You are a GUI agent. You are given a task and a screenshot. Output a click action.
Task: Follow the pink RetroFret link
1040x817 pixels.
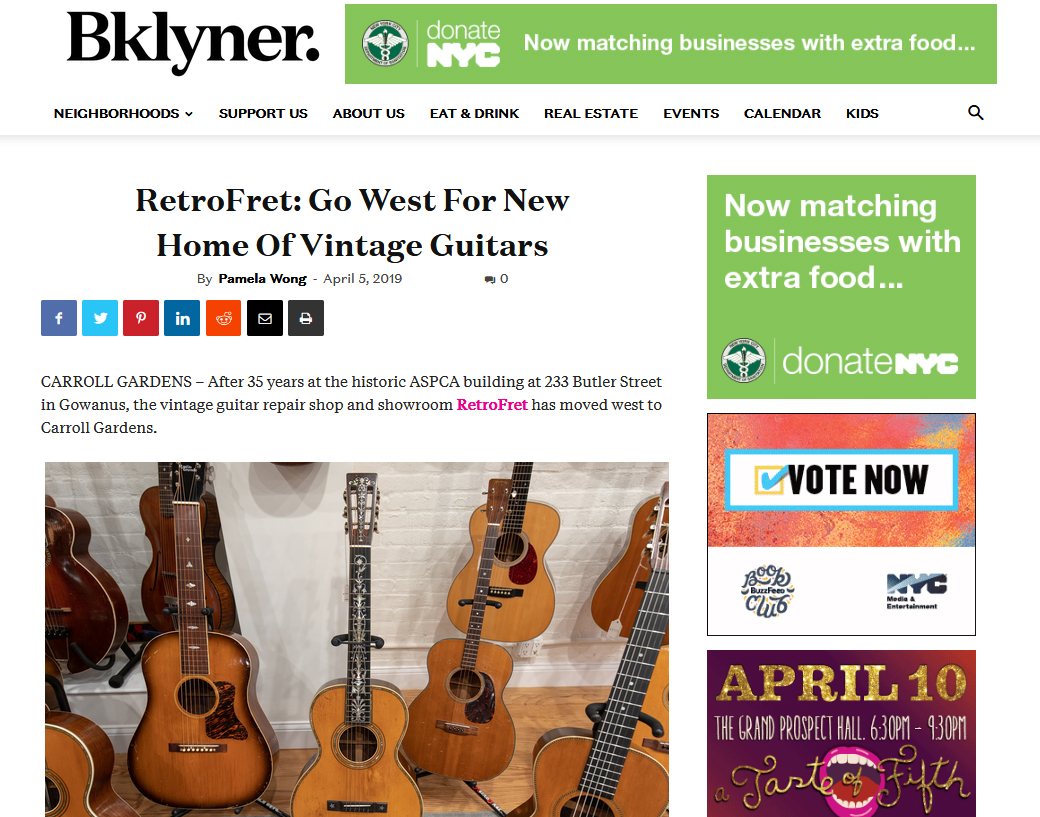[492, 405]
